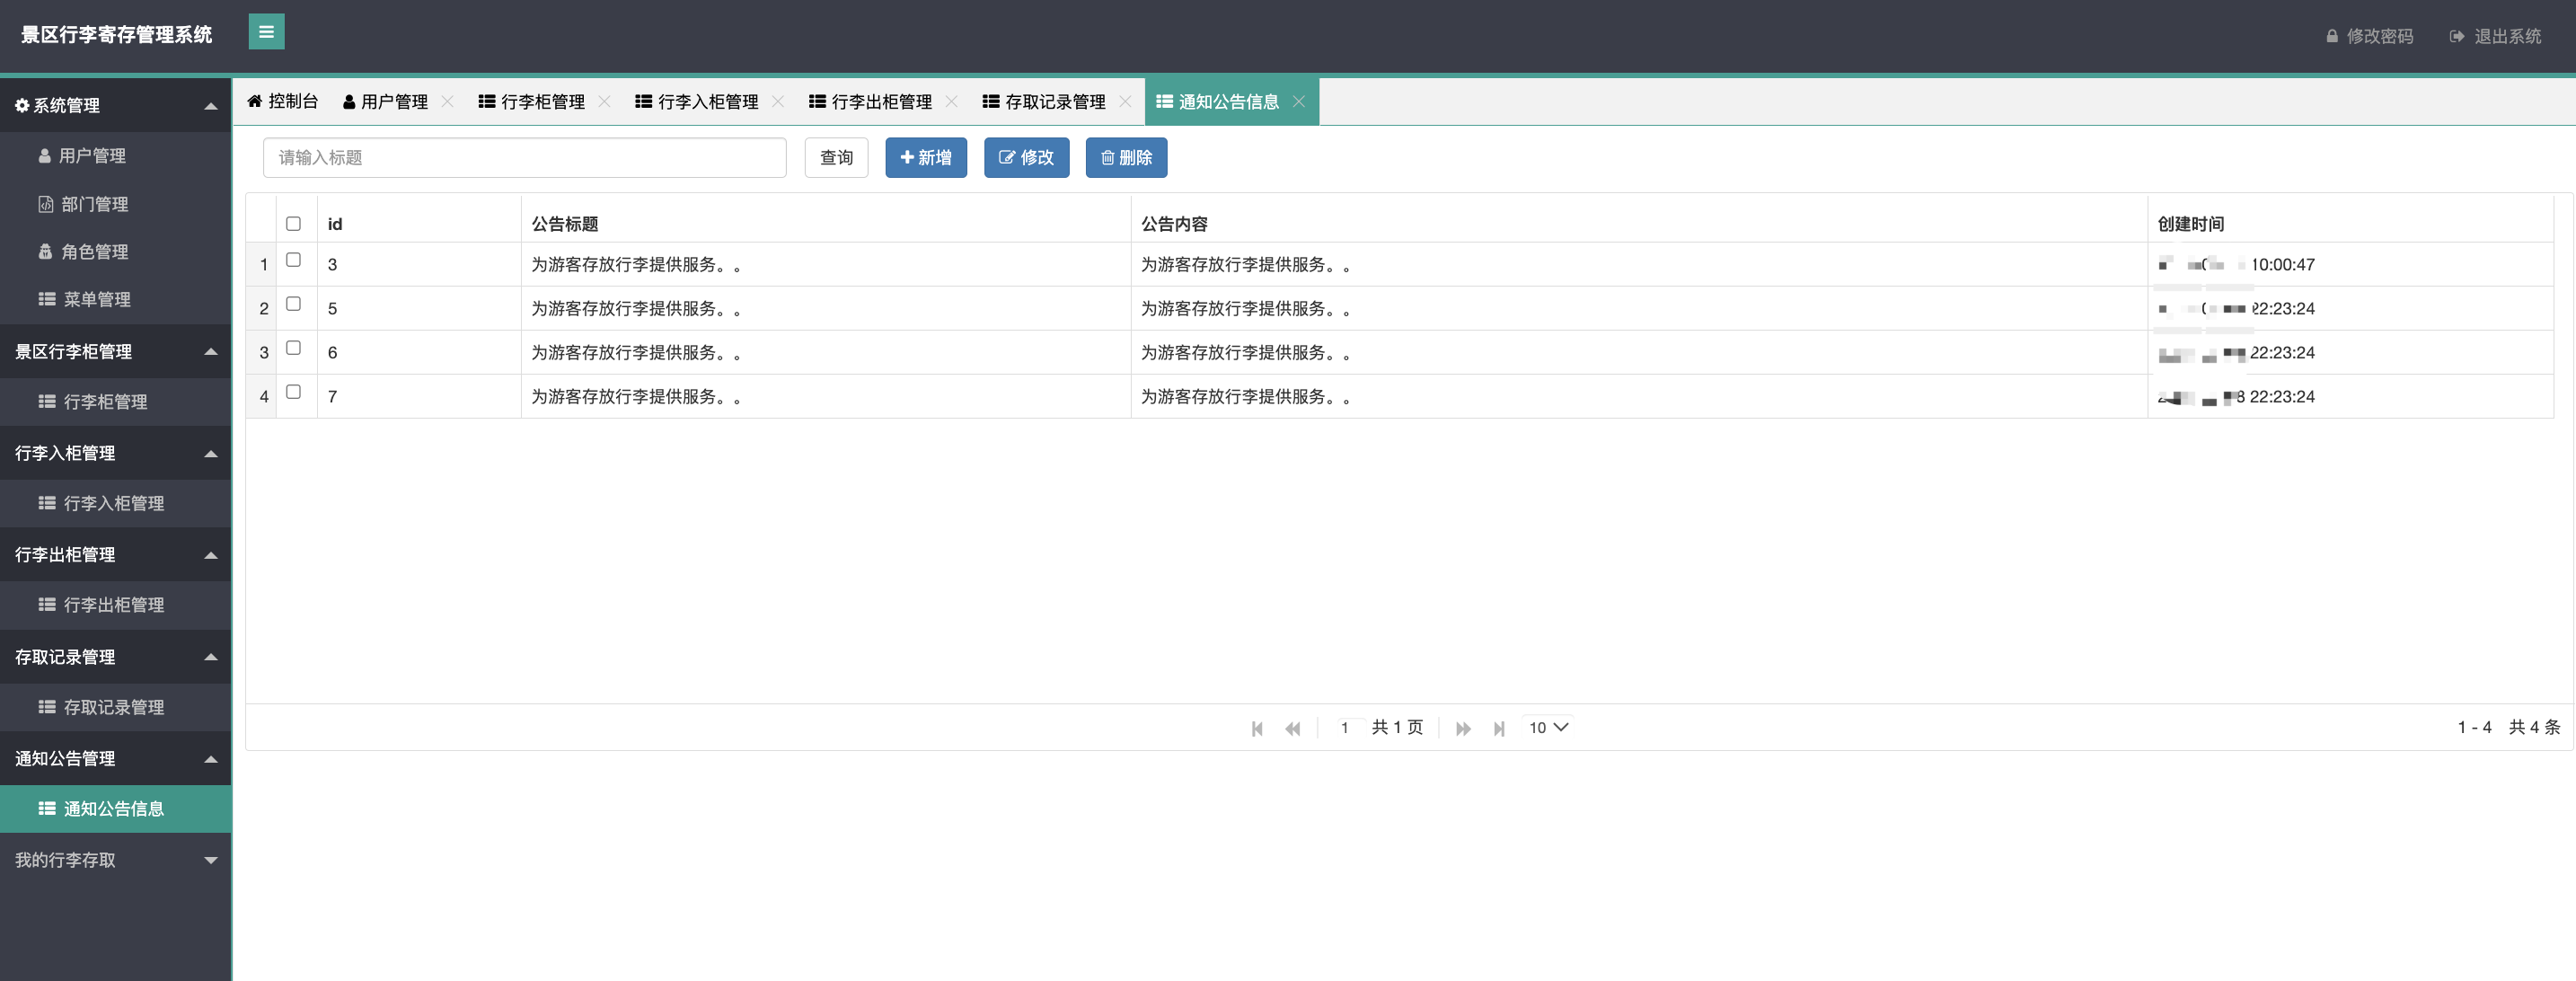The image size is (2576, 981).
Task: Close the 行李柜管理 tab
Action: [x=605, y=102]
